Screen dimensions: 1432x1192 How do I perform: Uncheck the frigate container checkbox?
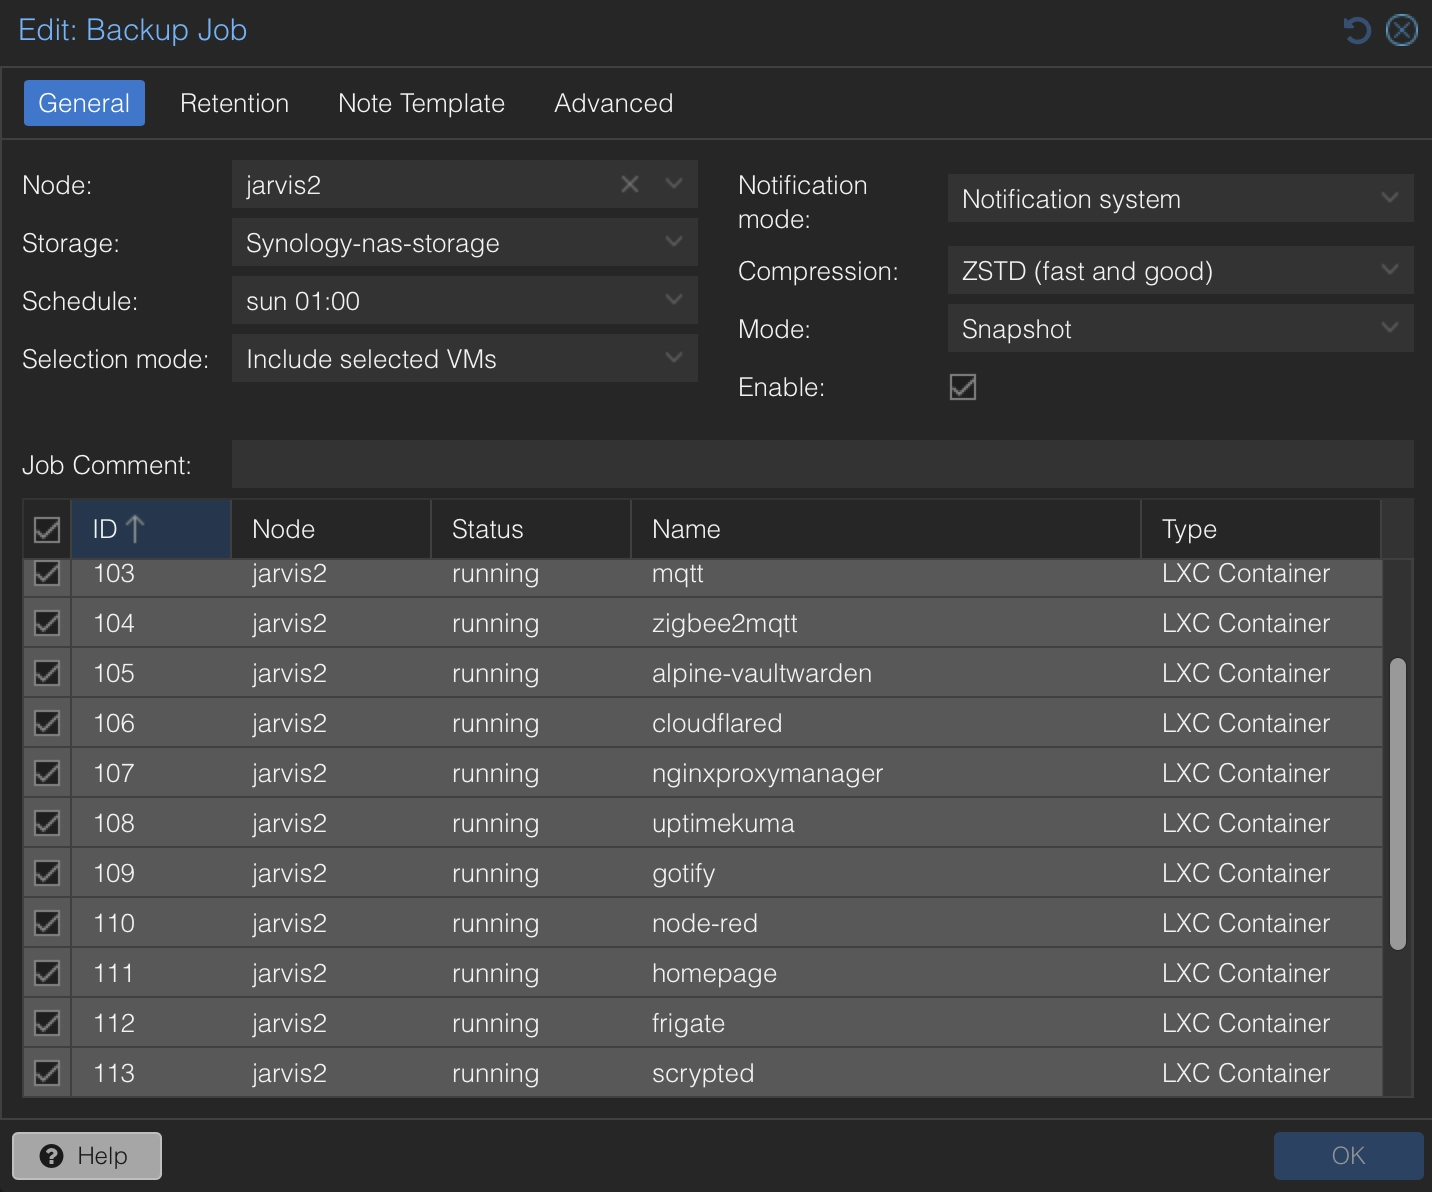[46, 1022]
